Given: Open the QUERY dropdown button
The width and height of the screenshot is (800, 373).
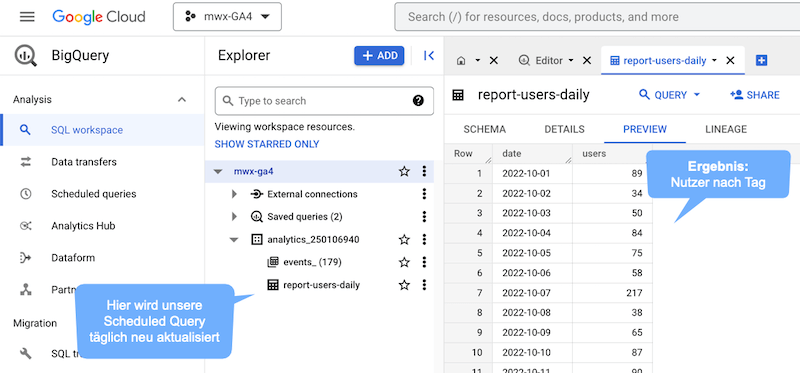Looking at the screenshot, I should click(669, 95).
